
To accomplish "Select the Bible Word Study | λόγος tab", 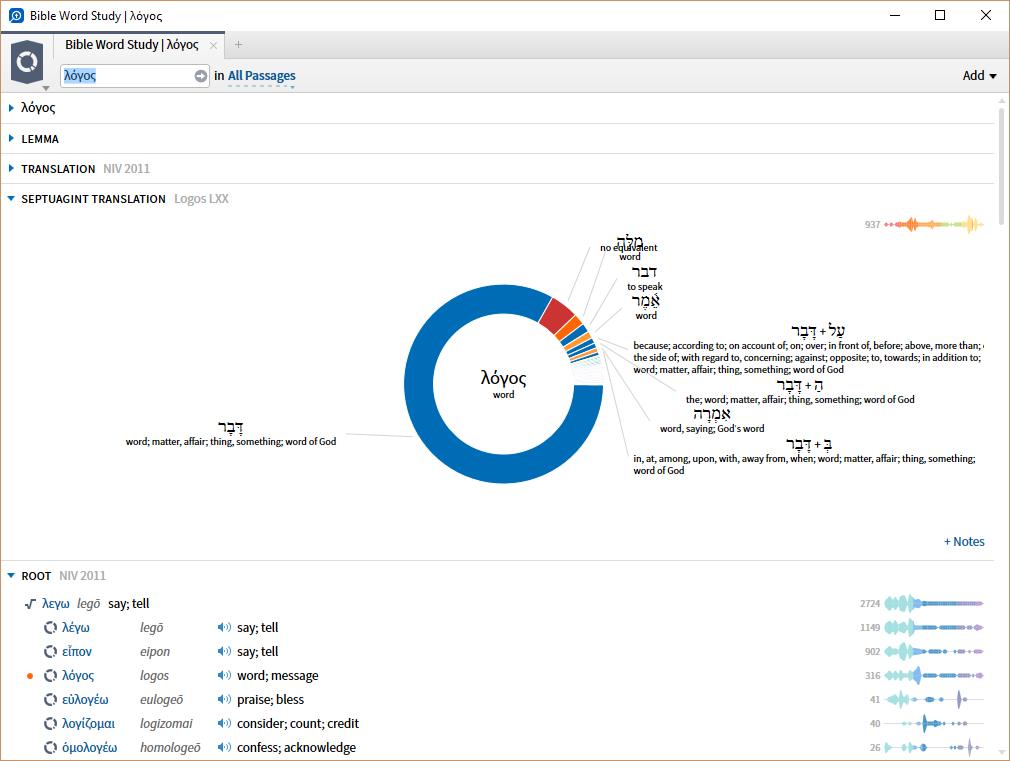I will coord(131,44).
